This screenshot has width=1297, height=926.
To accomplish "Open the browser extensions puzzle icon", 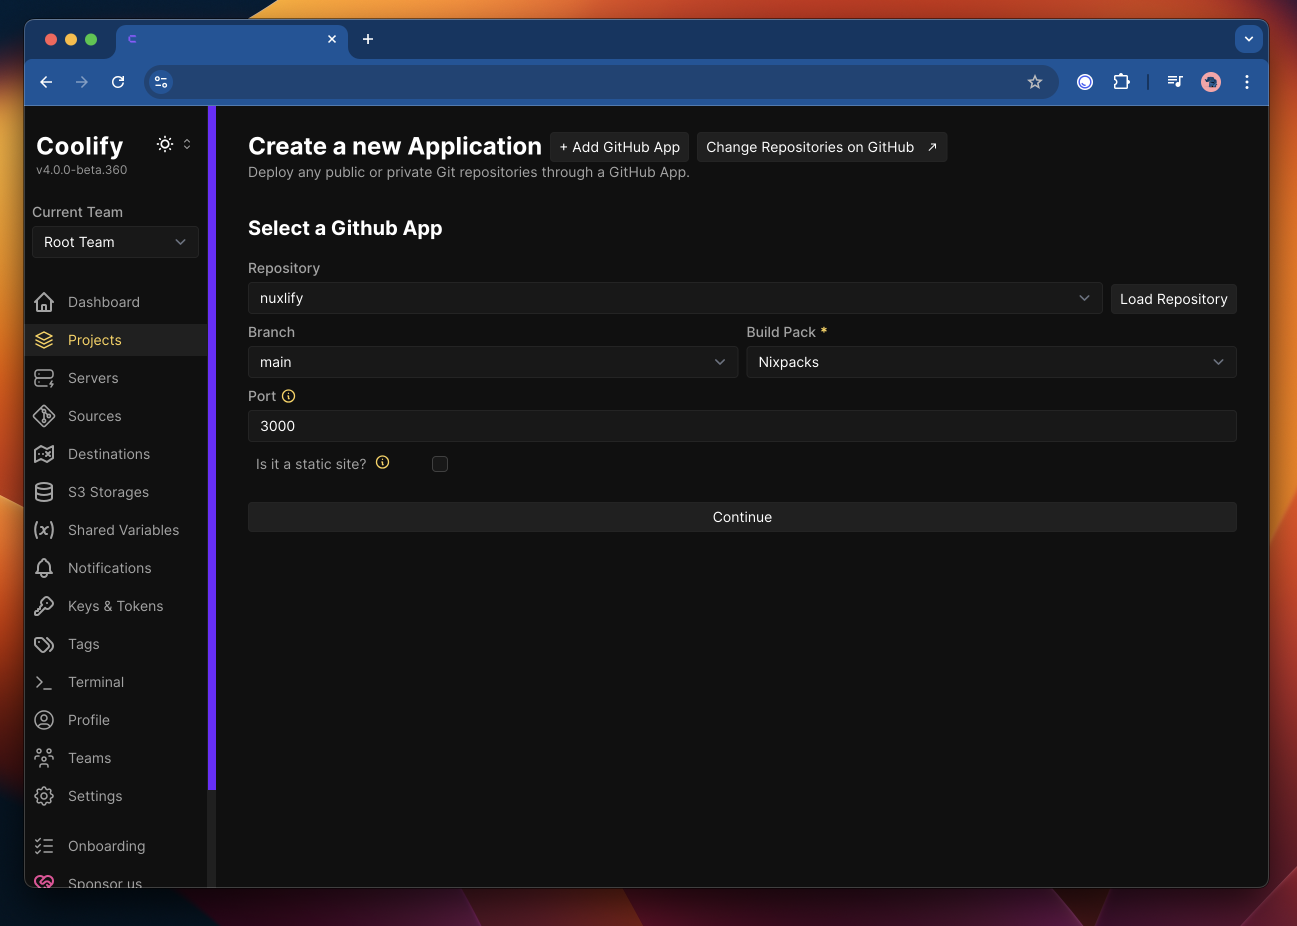I will pyautogui.click(x=1122, y=82).
